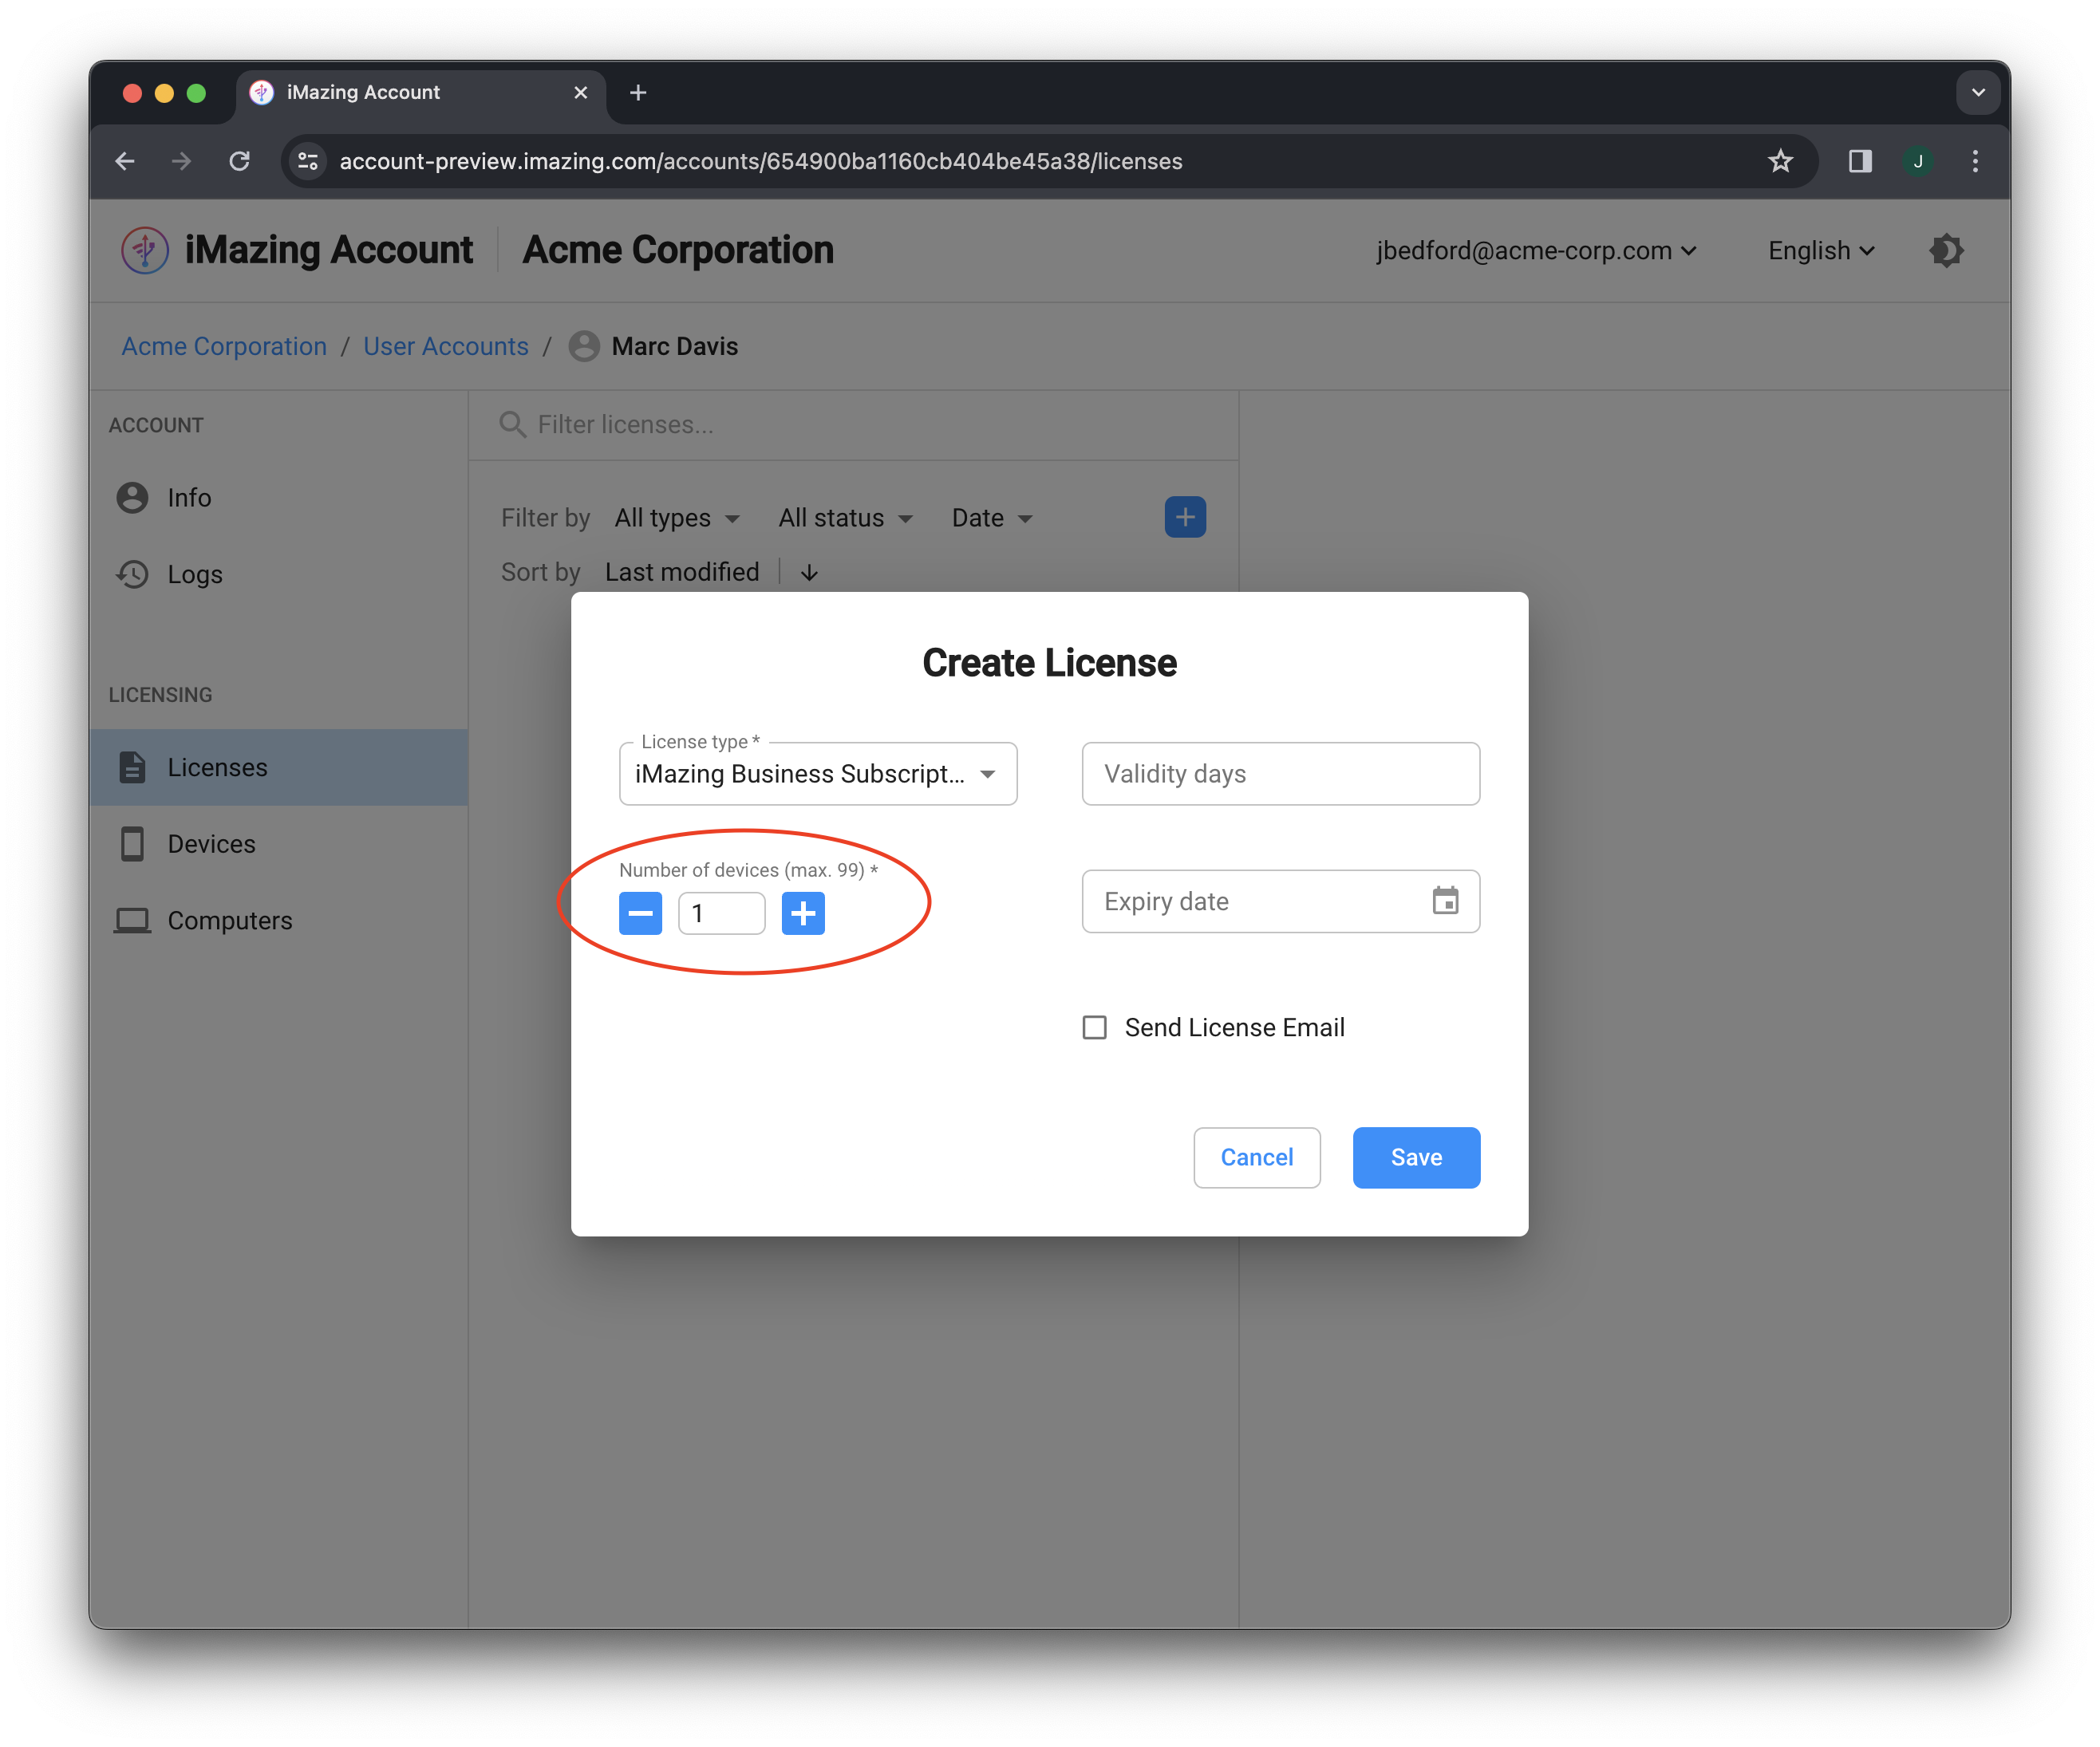
Task: Enable Send License Email checkbox
Action: 1095,1027
